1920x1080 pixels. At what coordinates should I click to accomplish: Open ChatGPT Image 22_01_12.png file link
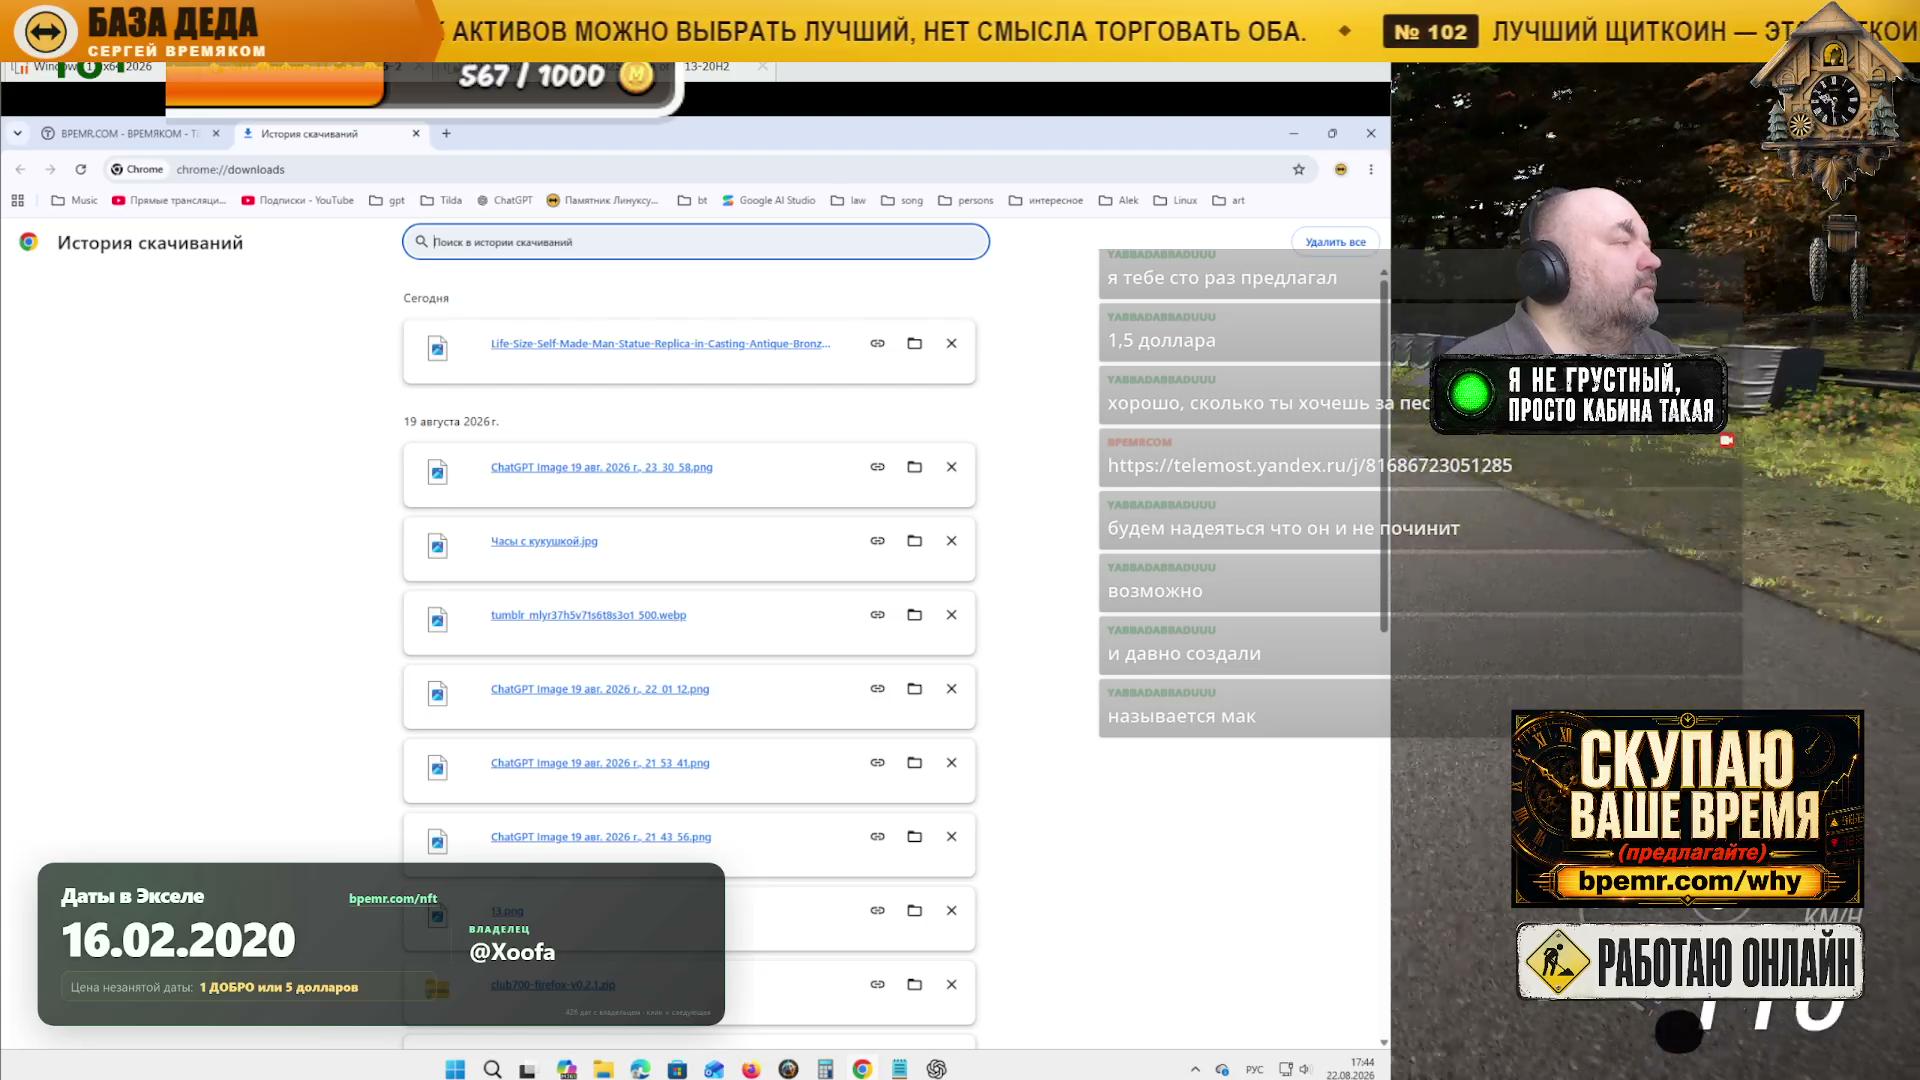point(599,689)
